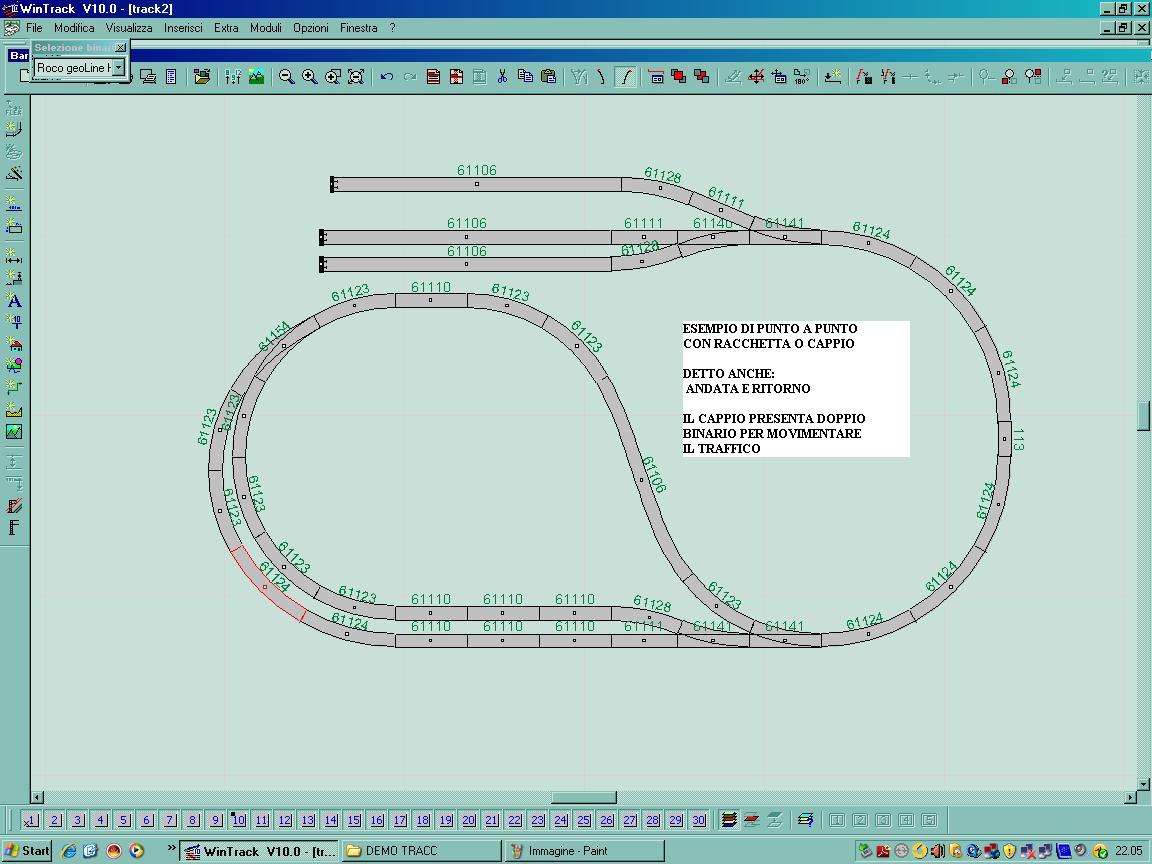Click the red document list icon
1152x864 pixels.
(433, 76)
